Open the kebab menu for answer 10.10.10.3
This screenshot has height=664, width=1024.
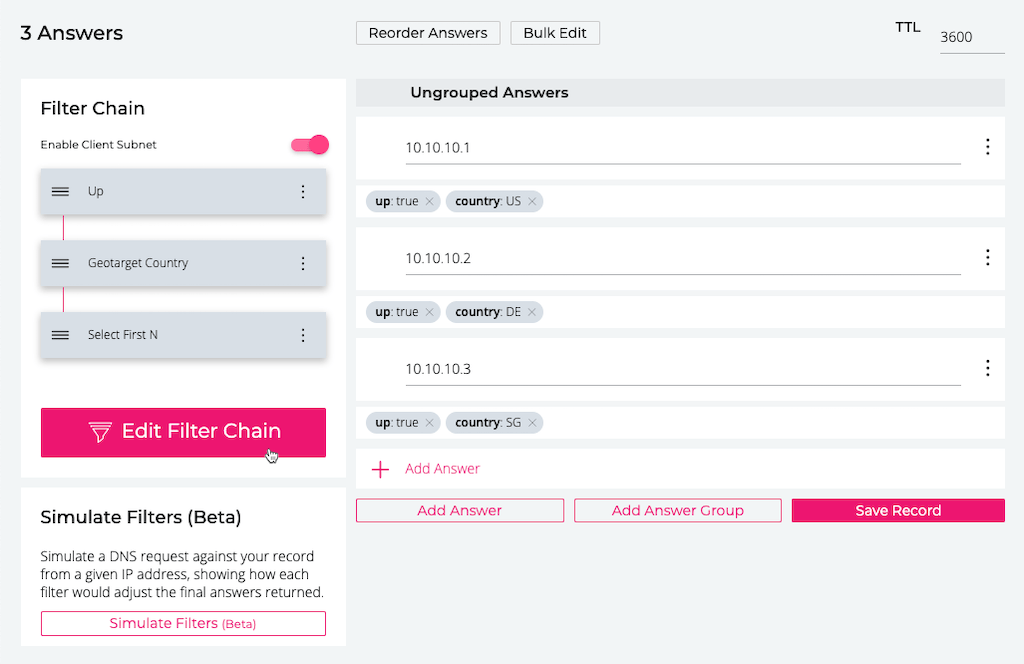tap(988, 368)
